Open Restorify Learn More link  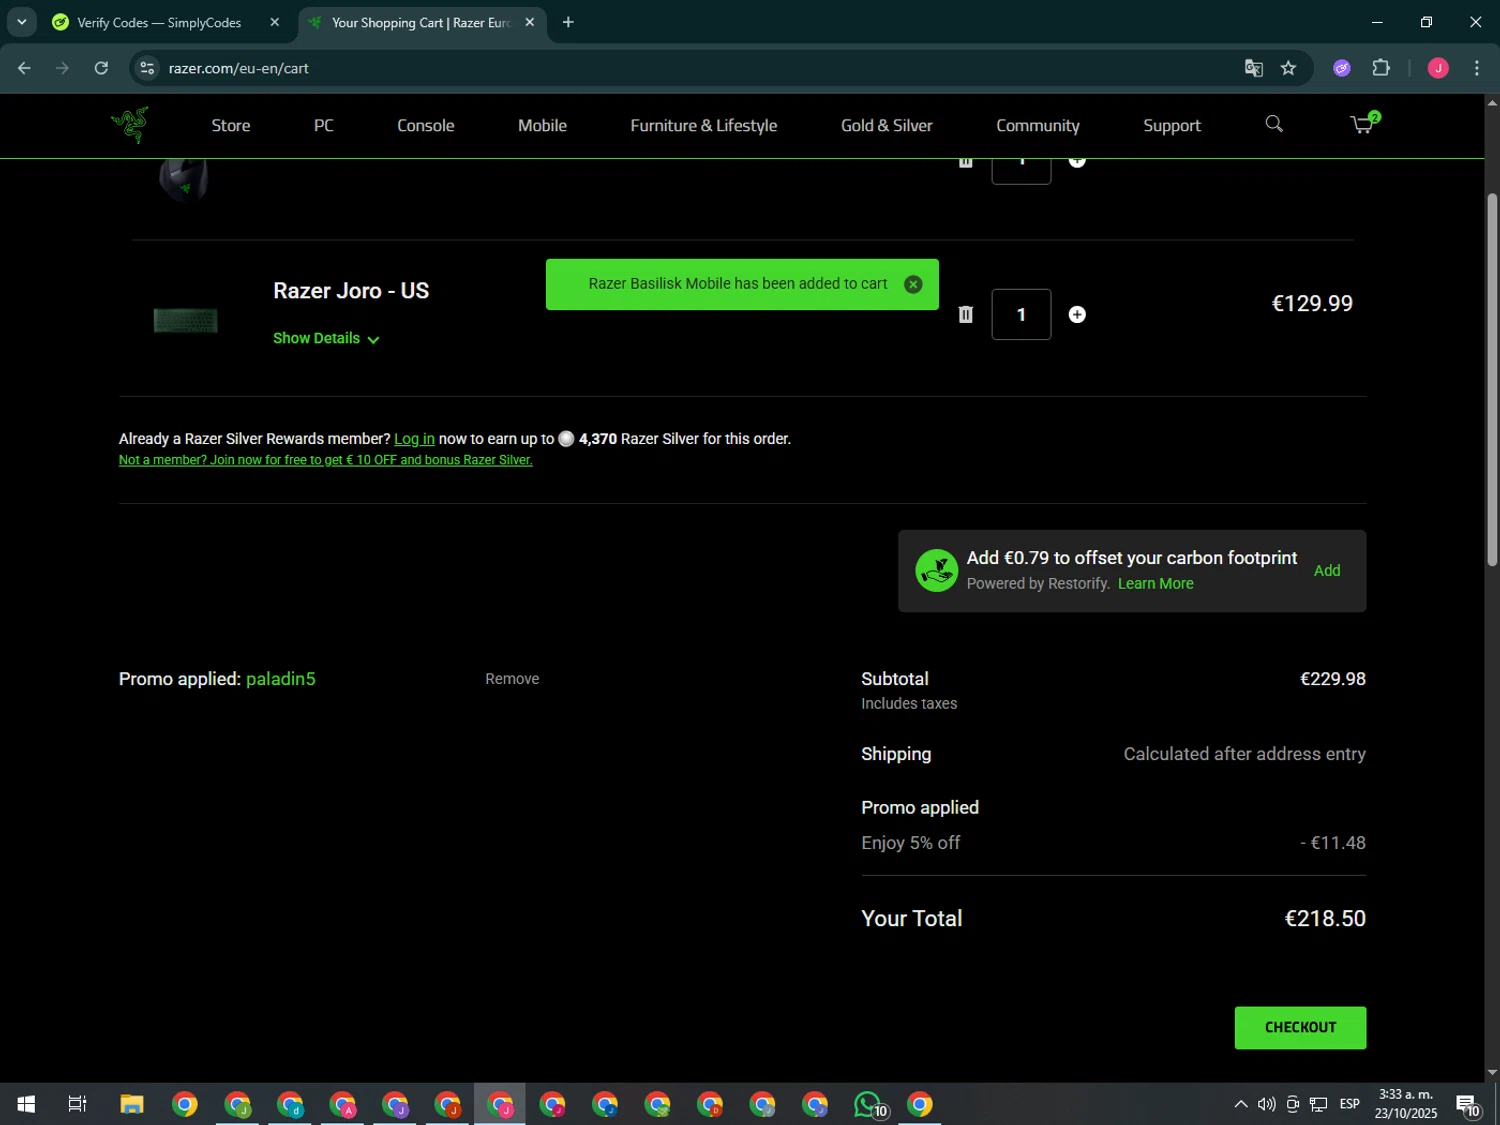(x=1155, y=583)
